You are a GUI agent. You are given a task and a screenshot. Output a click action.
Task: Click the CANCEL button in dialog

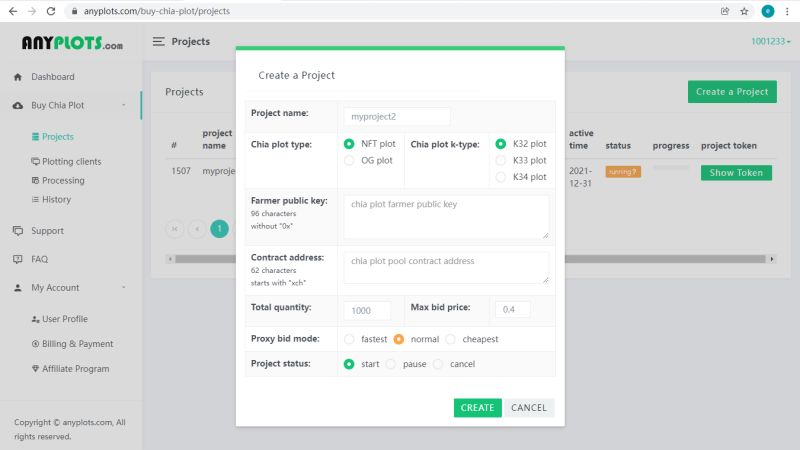pyautogui.click(x=529, y=408)
